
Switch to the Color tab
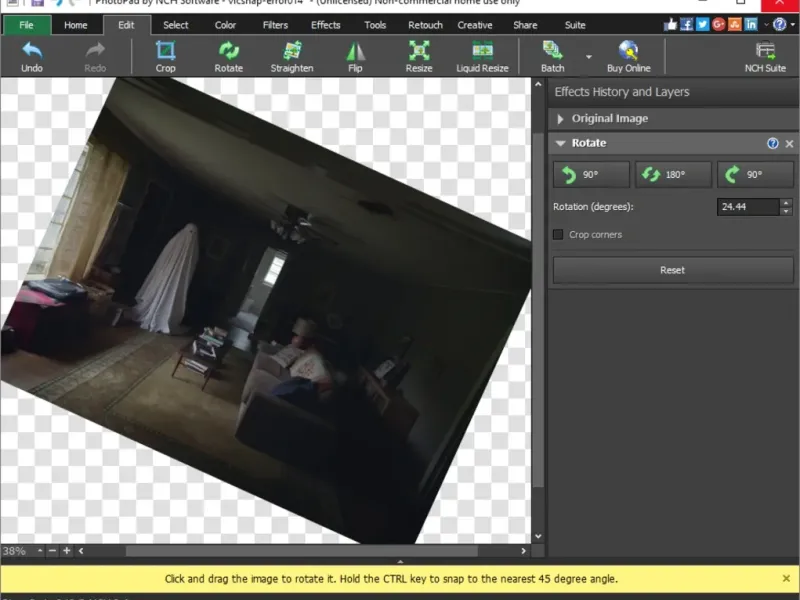coord(225,25)
